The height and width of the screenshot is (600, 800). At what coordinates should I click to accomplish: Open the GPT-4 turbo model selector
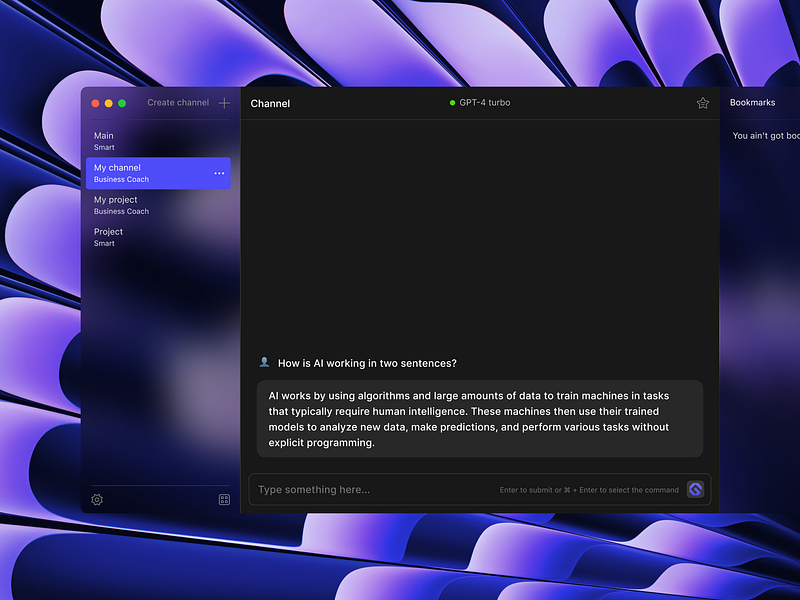(x=480, y=103)
